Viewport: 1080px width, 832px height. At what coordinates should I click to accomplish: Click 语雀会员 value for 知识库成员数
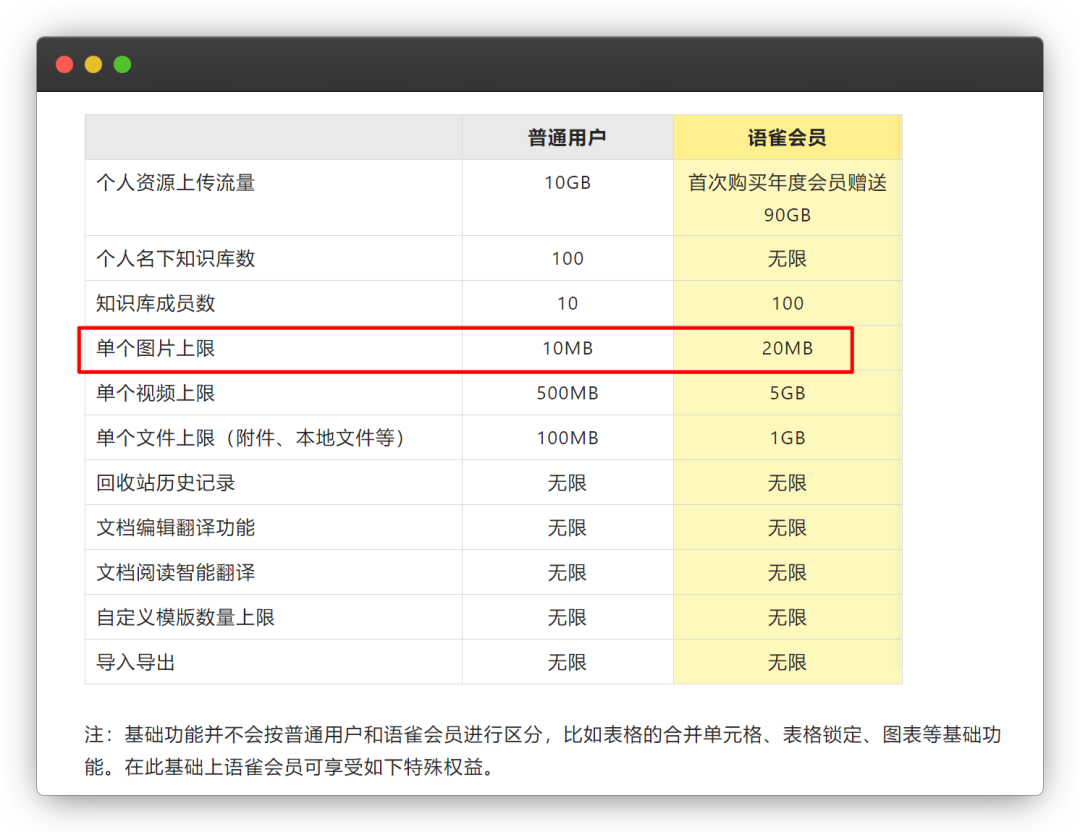[x=787, y=304]
